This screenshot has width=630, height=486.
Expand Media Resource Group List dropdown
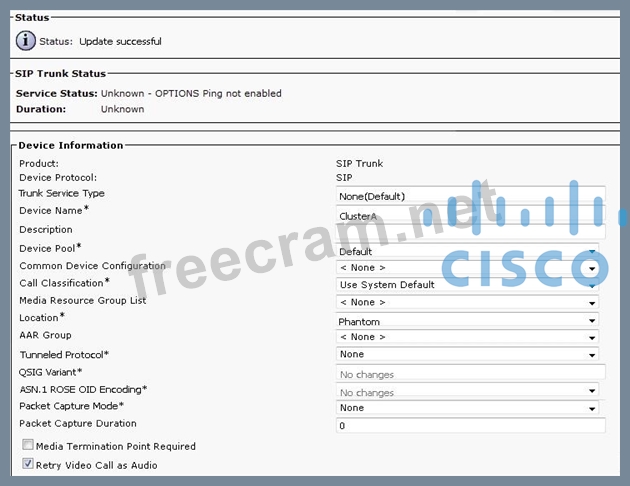click(467, 302)
